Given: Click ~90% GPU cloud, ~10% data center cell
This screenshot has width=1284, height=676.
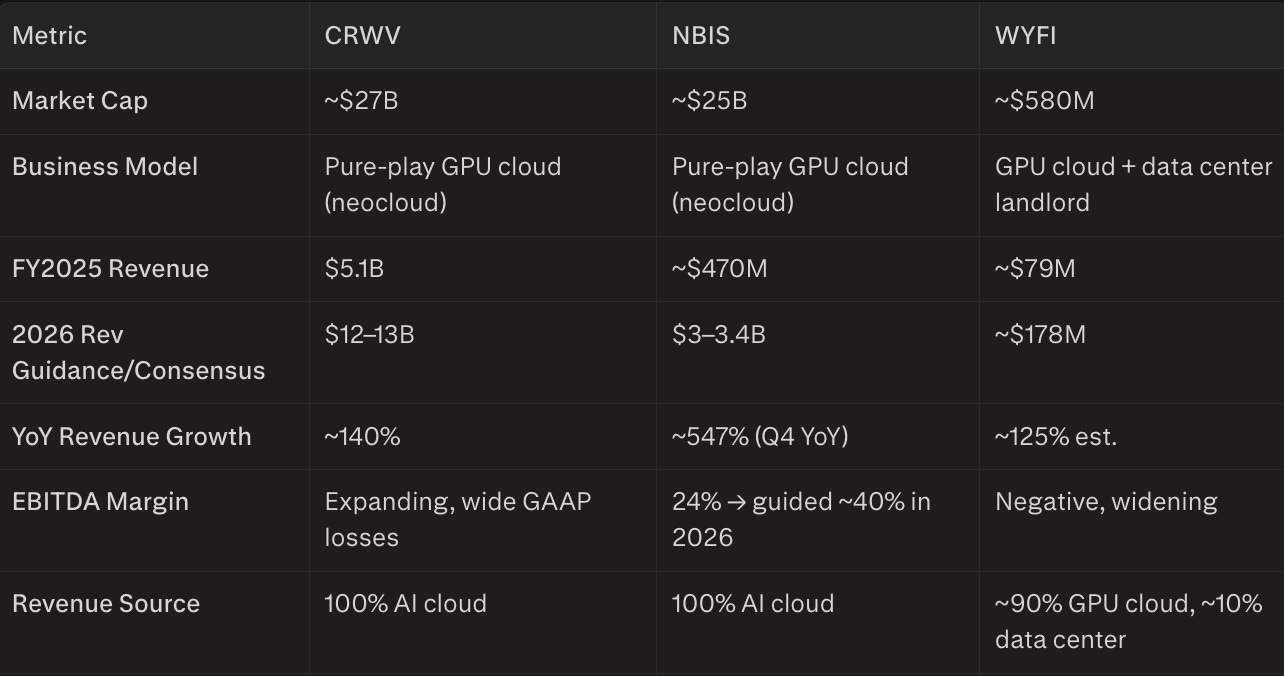Looking at the screenshot, I should pos(1128,621).
